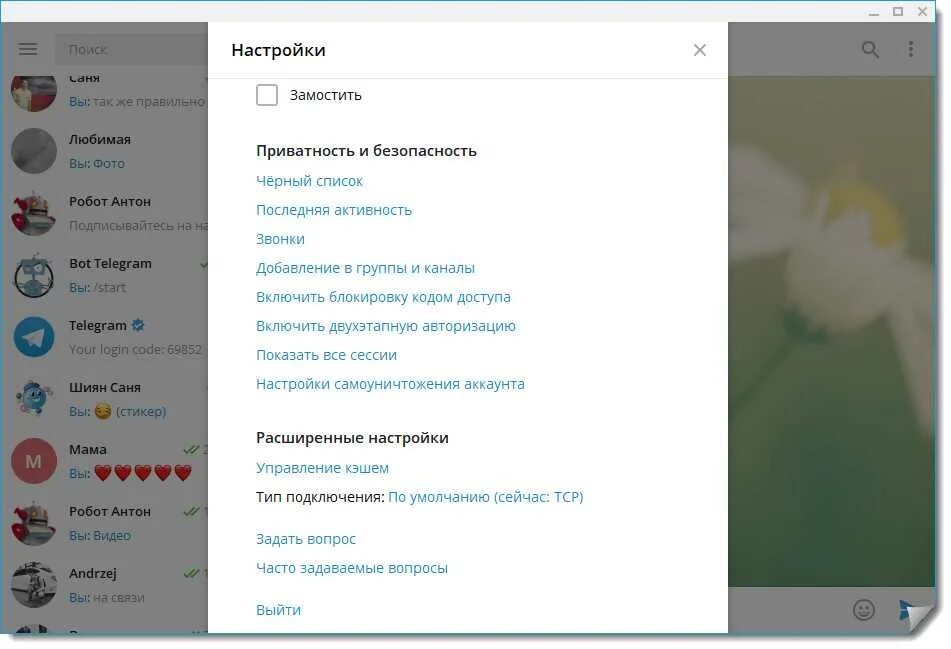Open Чёрный список settings
951x649 pixels.
(x=309, y=180)
